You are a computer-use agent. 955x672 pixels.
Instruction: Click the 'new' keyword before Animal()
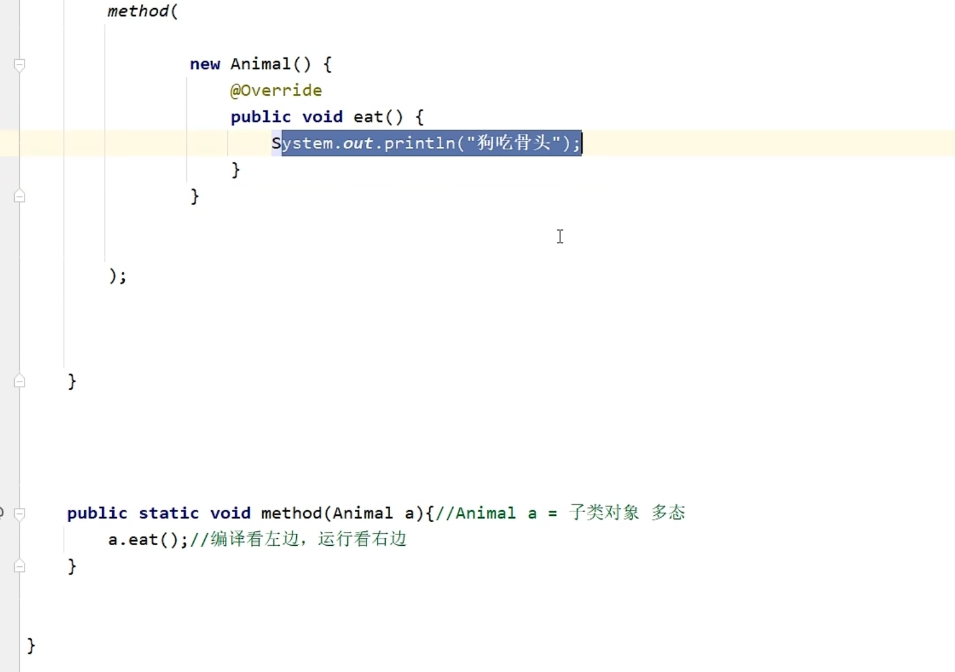point(205,64)
